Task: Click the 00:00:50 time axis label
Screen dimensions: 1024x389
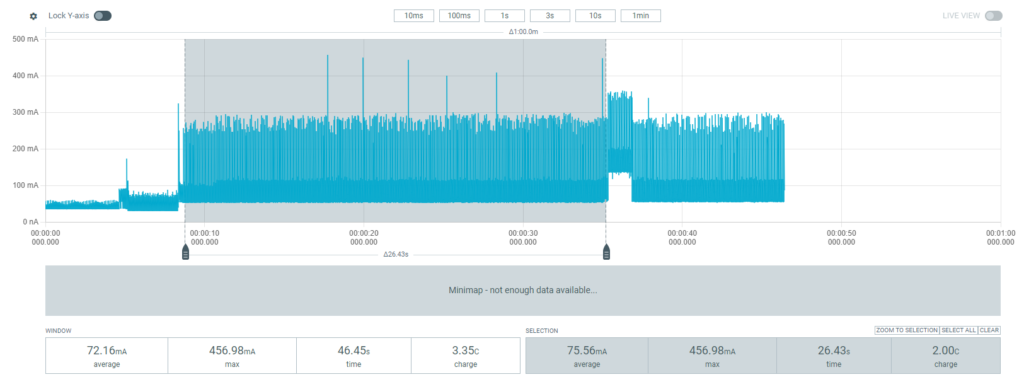Action: point(841,238)
